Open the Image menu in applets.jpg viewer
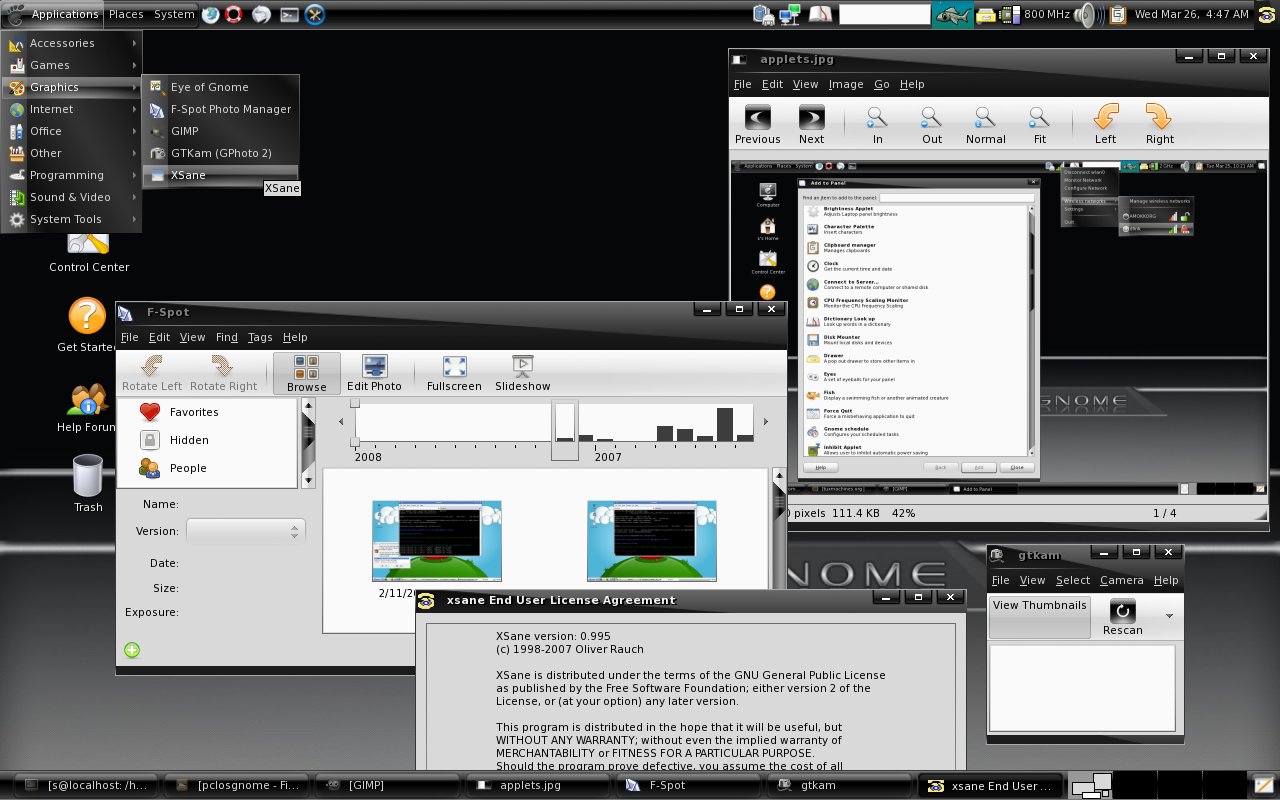Screen dimensions: 1280x800 coord(845,84)
